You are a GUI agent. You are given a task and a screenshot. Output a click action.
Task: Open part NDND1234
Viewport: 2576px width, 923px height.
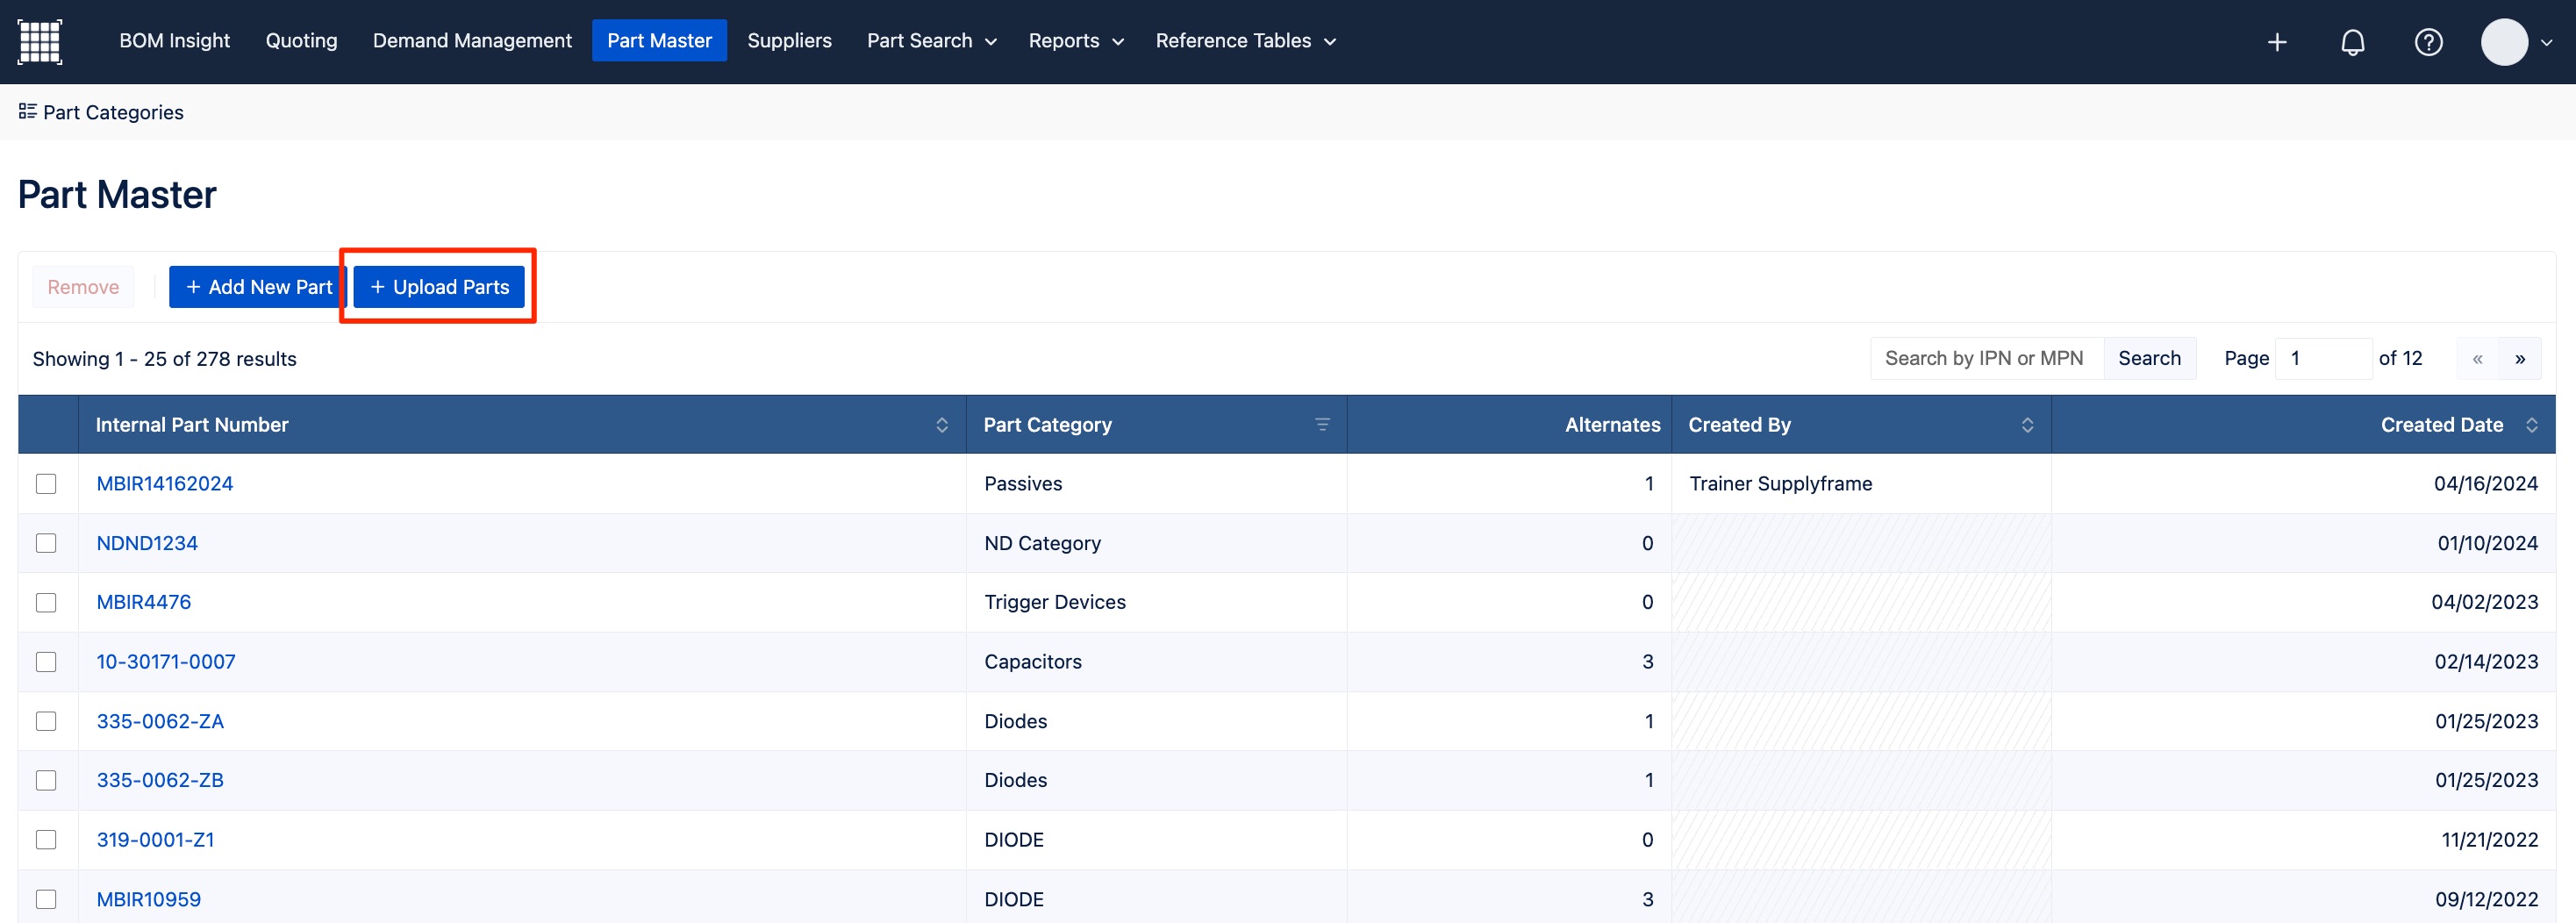[x=147, y=543]
